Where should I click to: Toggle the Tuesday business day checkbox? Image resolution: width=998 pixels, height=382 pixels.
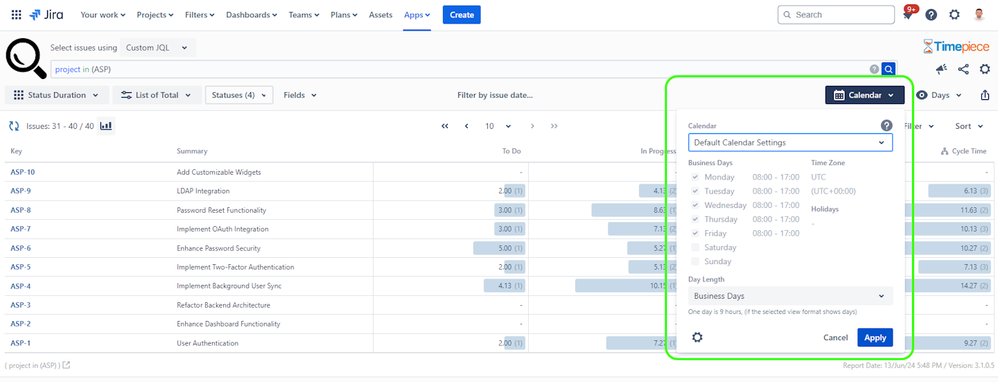[x=695, y=191]
